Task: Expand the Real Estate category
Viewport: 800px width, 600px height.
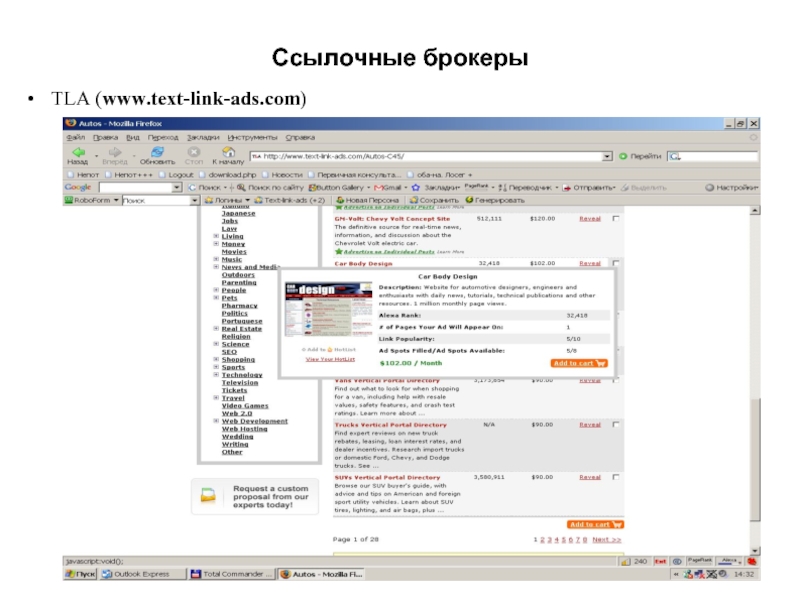Action: coord(216,329)
